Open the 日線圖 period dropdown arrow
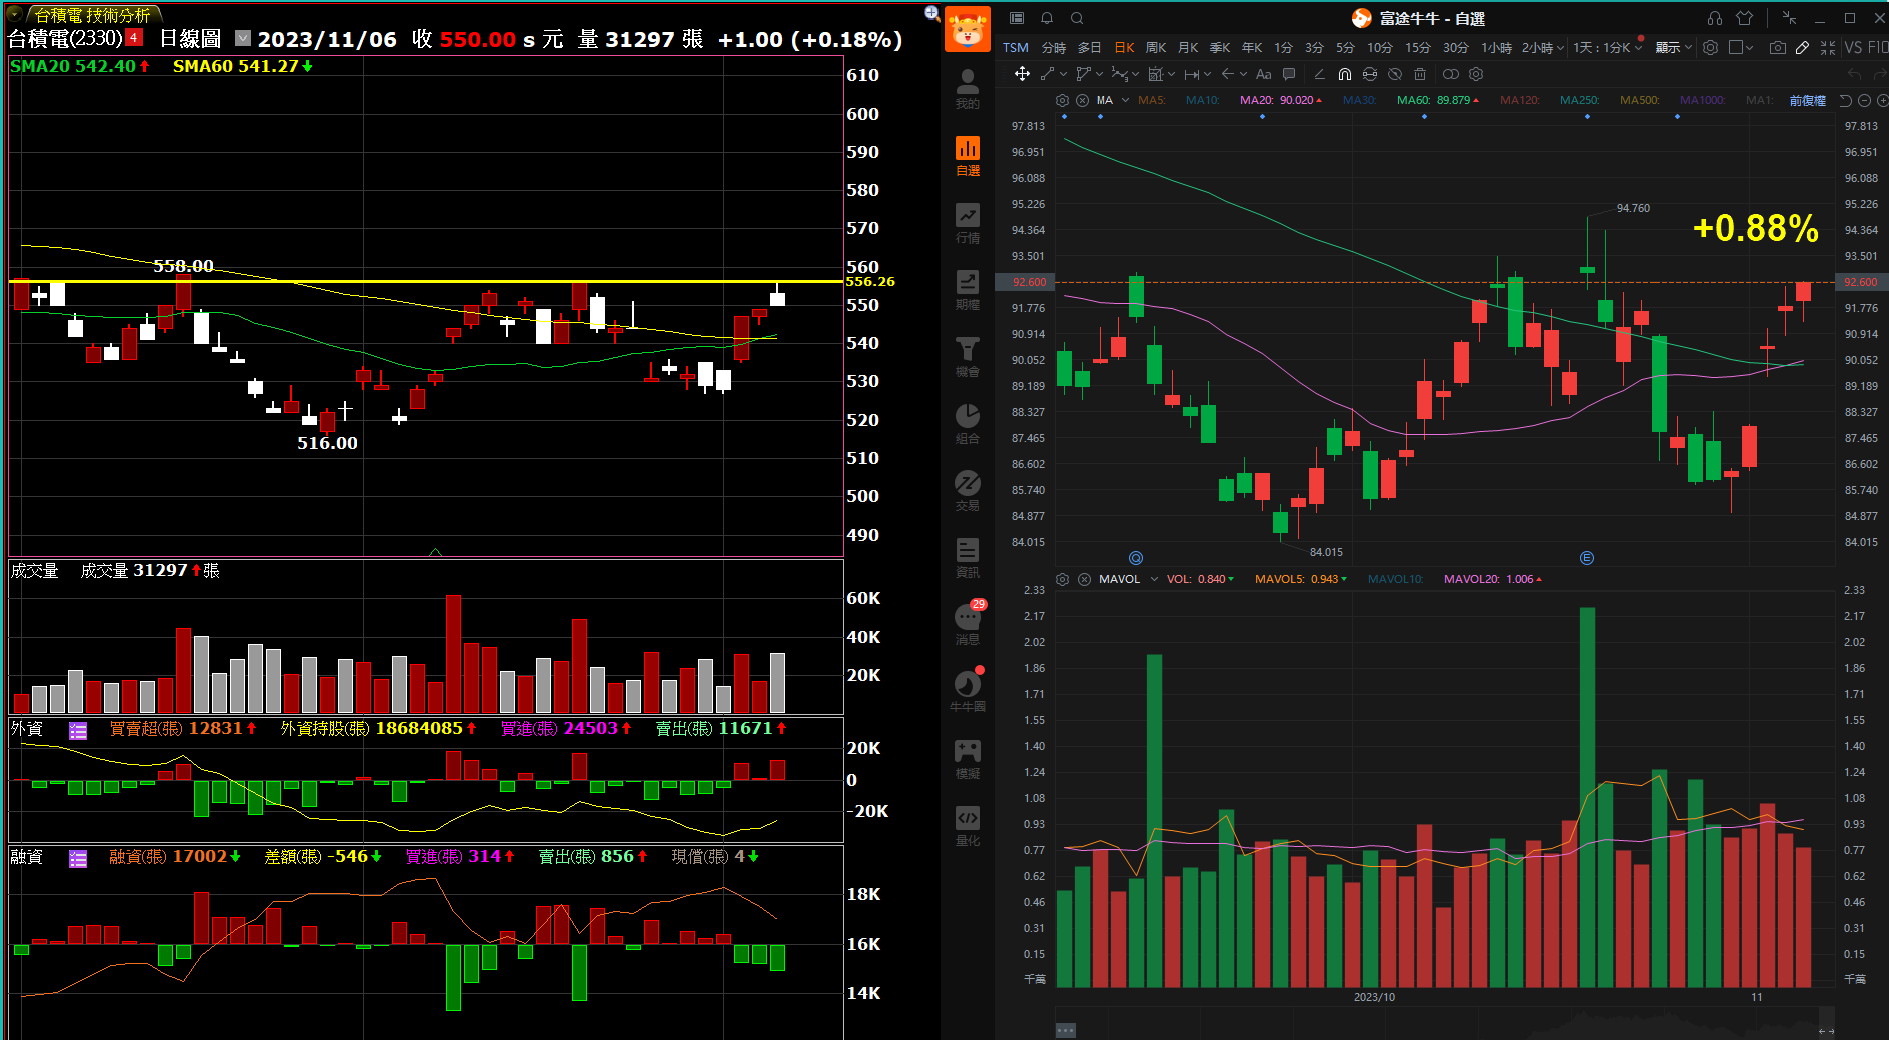This screenshot has height=1040, width=1889. point(243,38)
